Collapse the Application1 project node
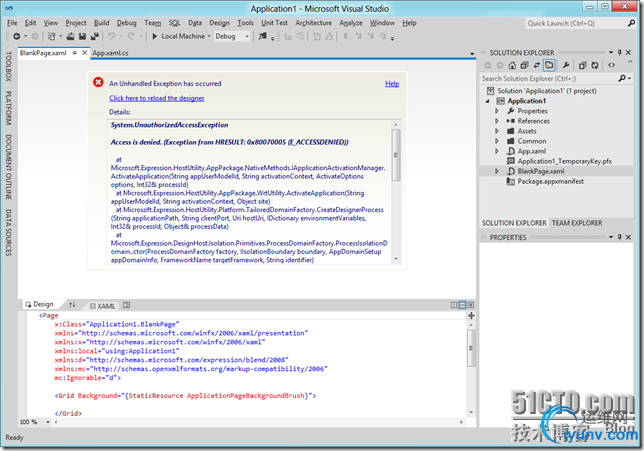644x451 pixels. pyautogui.click(x=488, y=101)
